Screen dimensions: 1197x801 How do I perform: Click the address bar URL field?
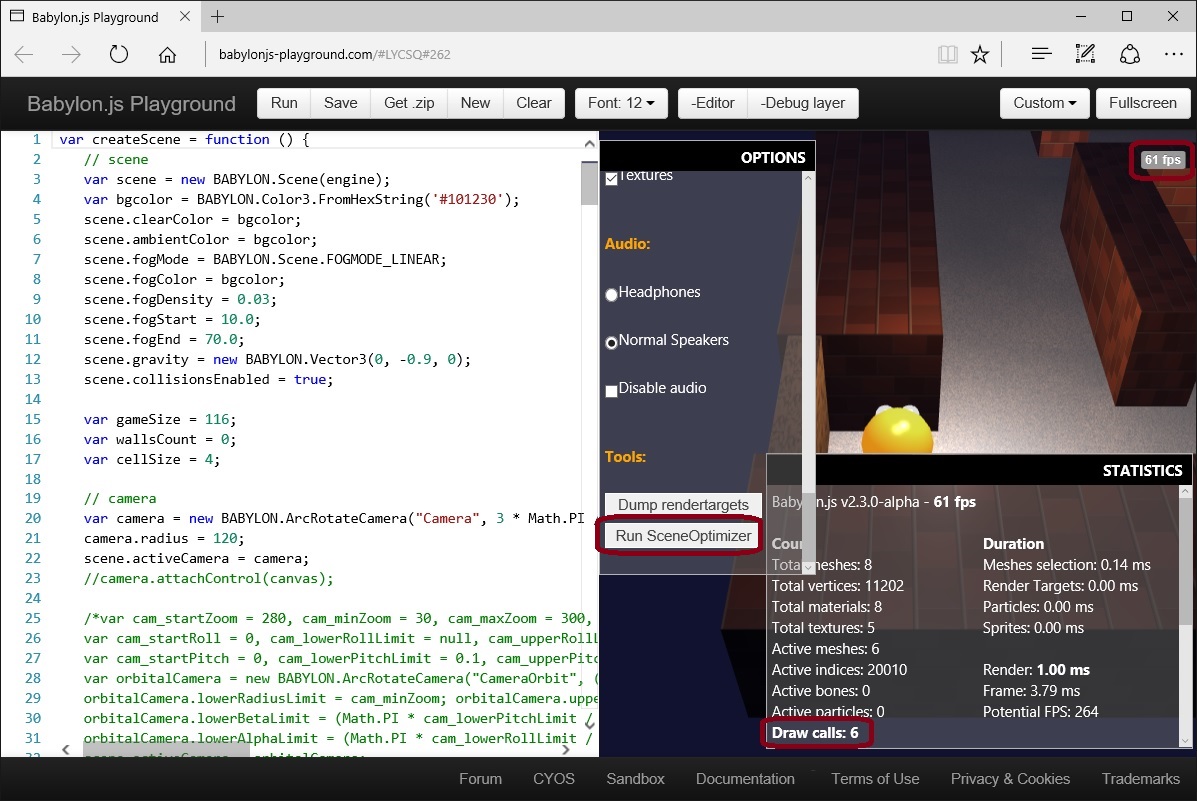click(x=565, y=54)
